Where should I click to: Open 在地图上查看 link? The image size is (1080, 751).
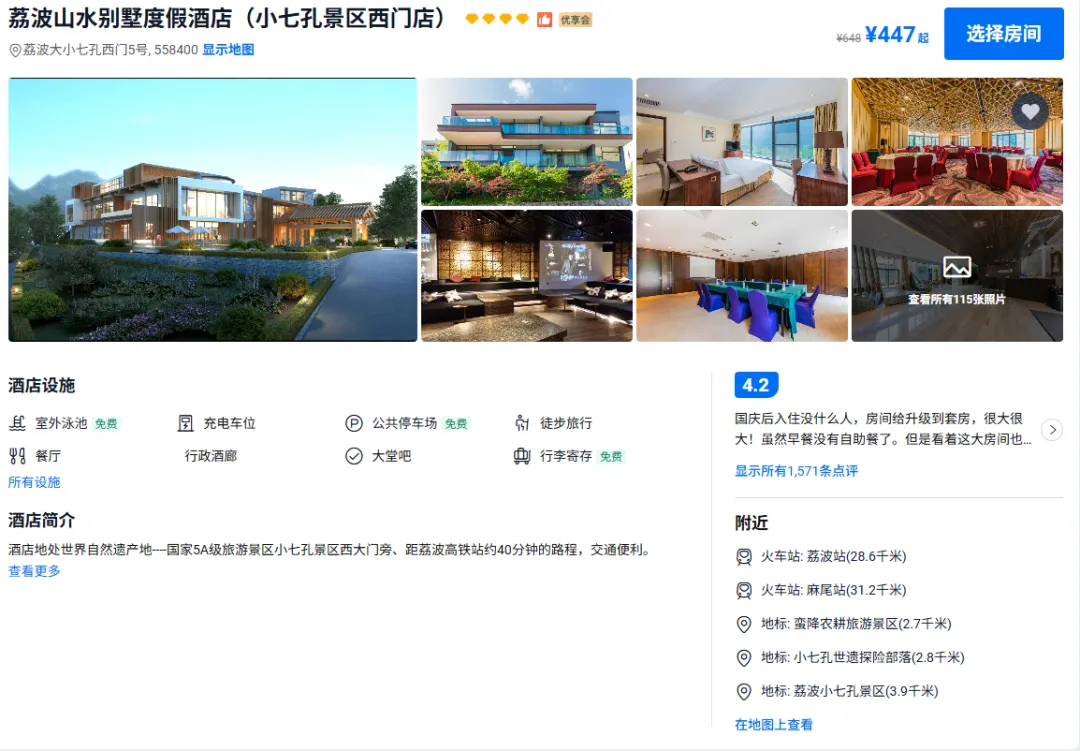(x=774, y=725)
